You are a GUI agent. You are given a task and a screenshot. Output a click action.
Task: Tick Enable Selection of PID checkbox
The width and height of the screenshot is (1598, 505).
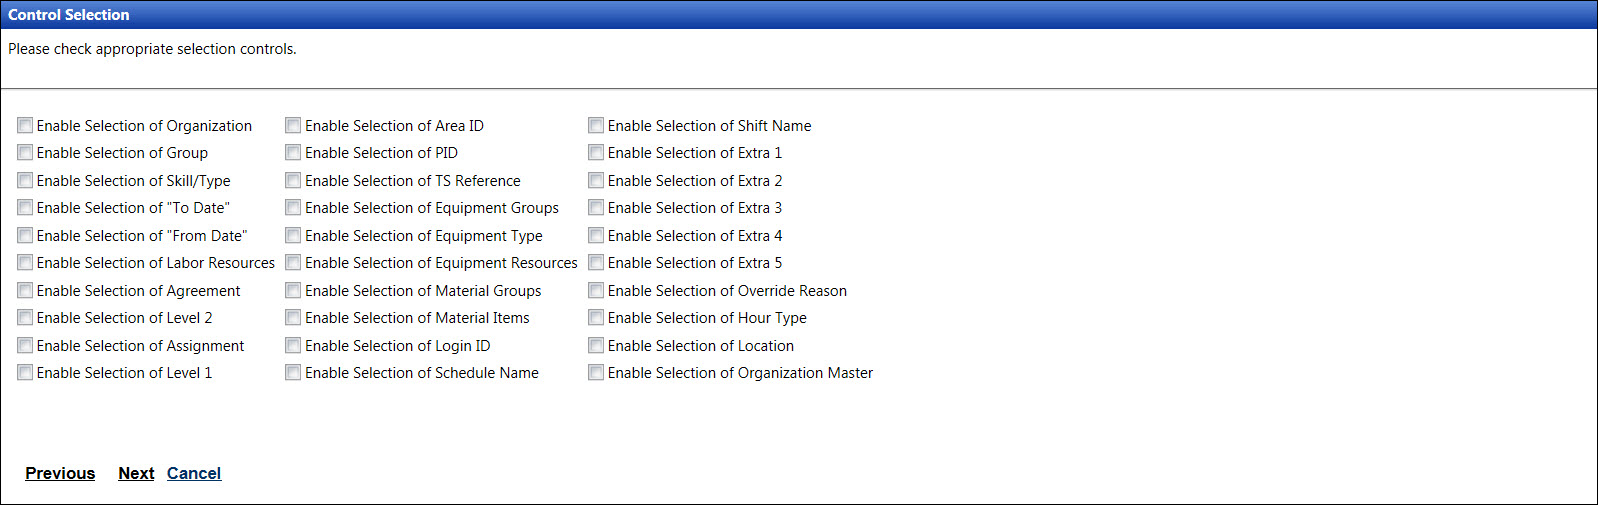tap(293, 153)
